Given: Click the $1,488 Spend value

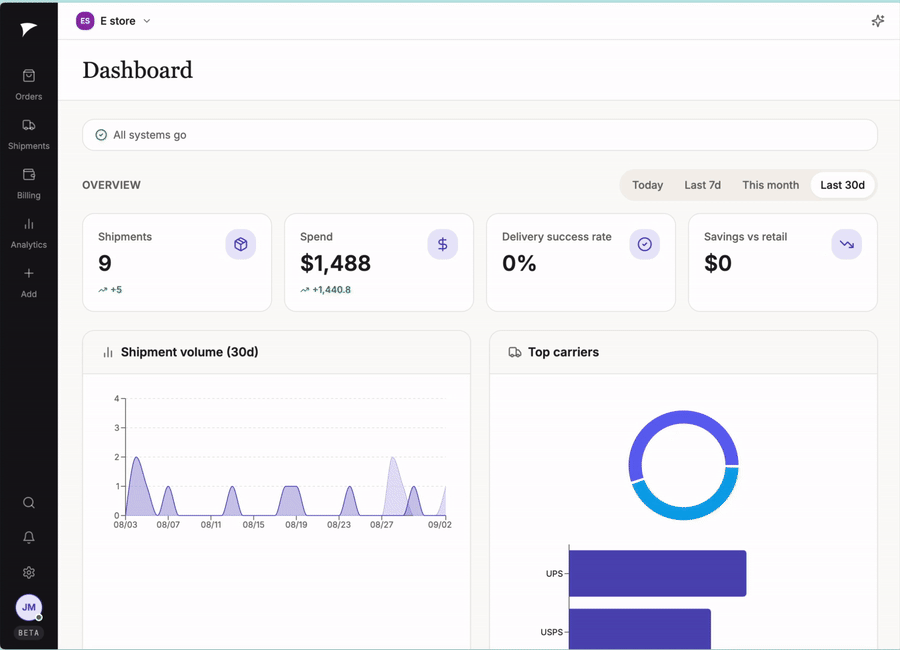Looking at the screenshot, I should 335,263.
